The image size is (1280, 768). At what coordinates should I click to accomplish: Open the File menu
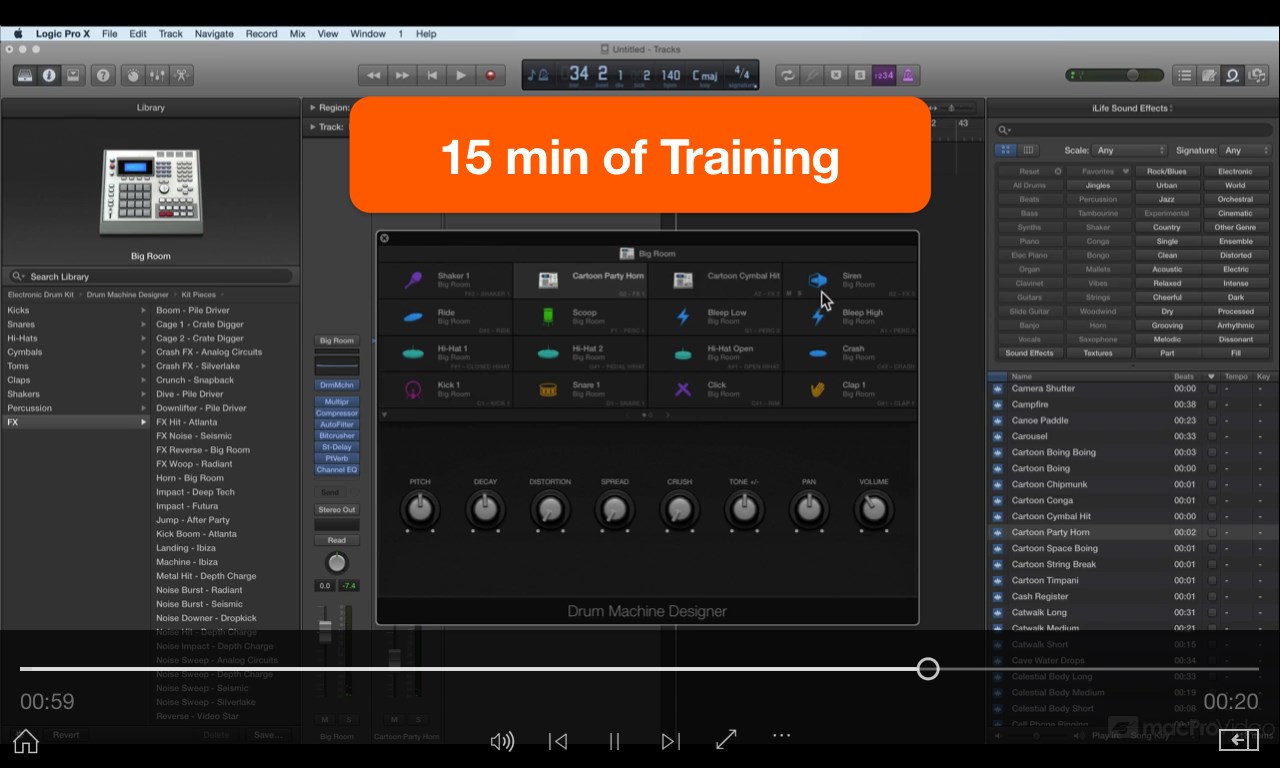109,33
